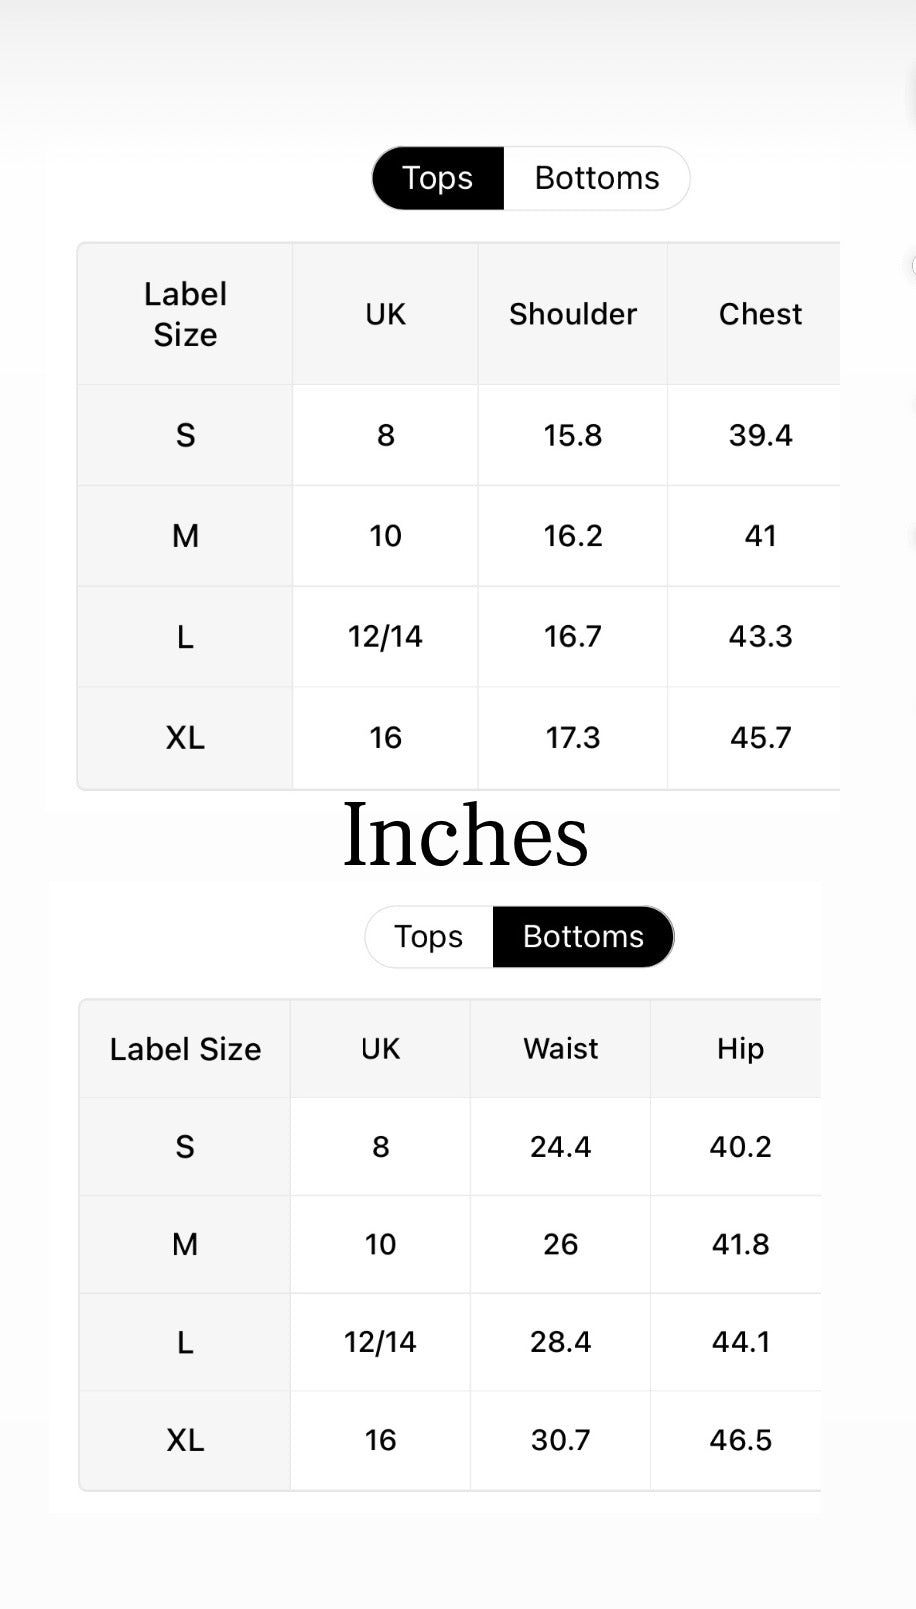916x1609 pixels.
Task: Click the Waist column header
Action: tap(560, 1049)
